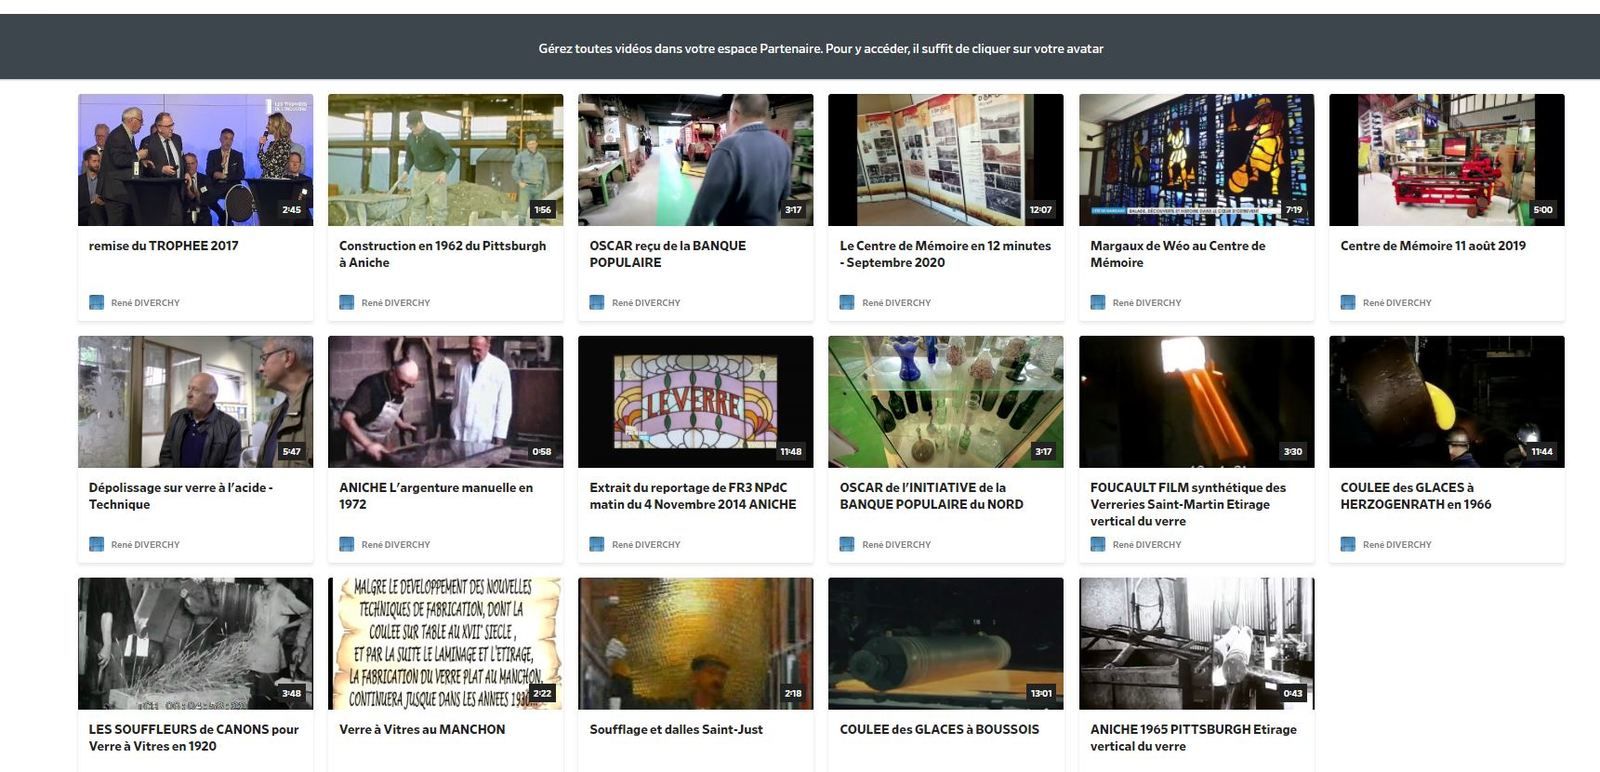Open 'ANICHE L'argenture manuelle en 1972' thumbnail
Screen dimensions: 1600x772
pos(445,402)
